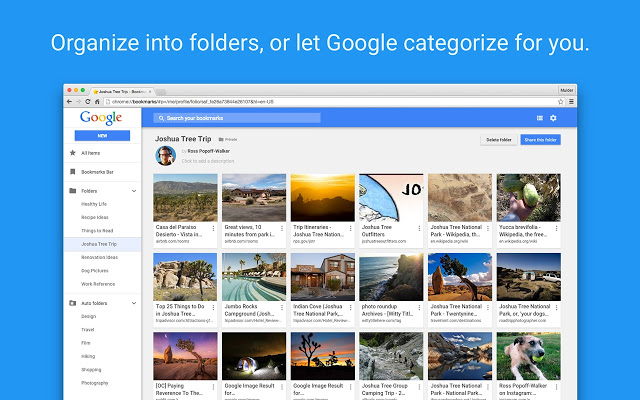Click the NEW button
This screenshot has height=400, width=640.
coord(102,136)
